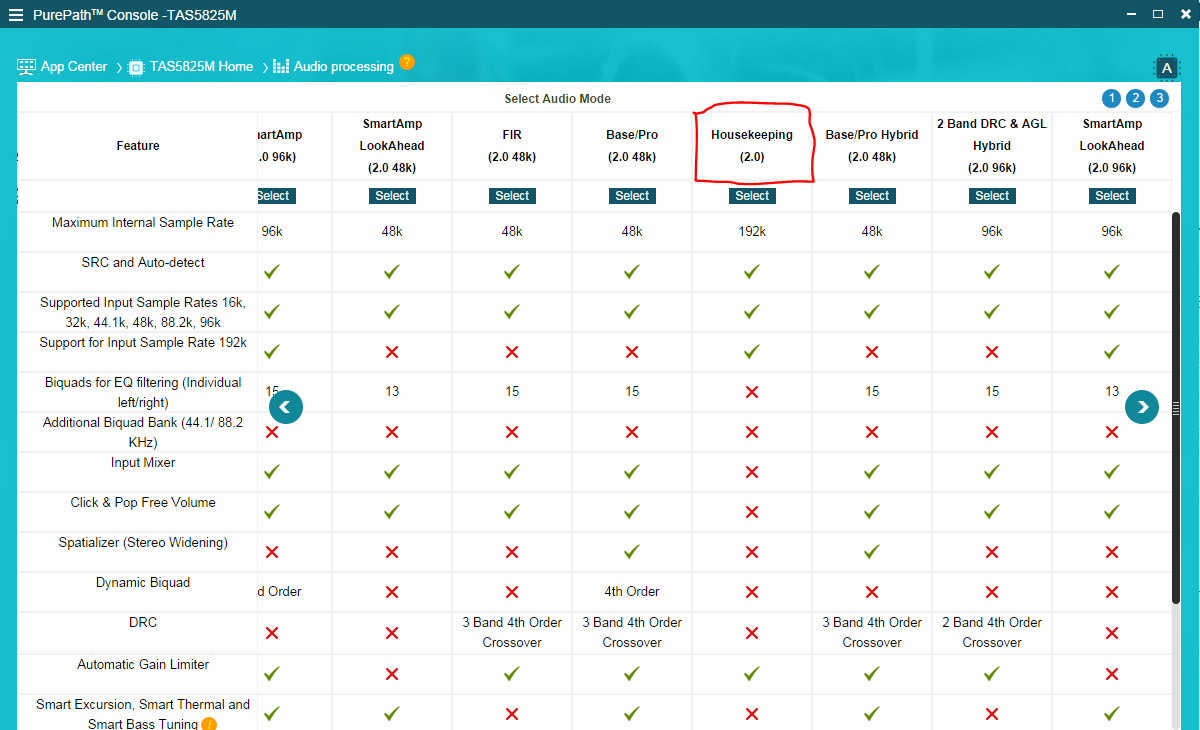The height and width of the screenshot is (730, 1200).
Task: Select the Housekeeping (2.0) mode
Action: tap(752, 196)
